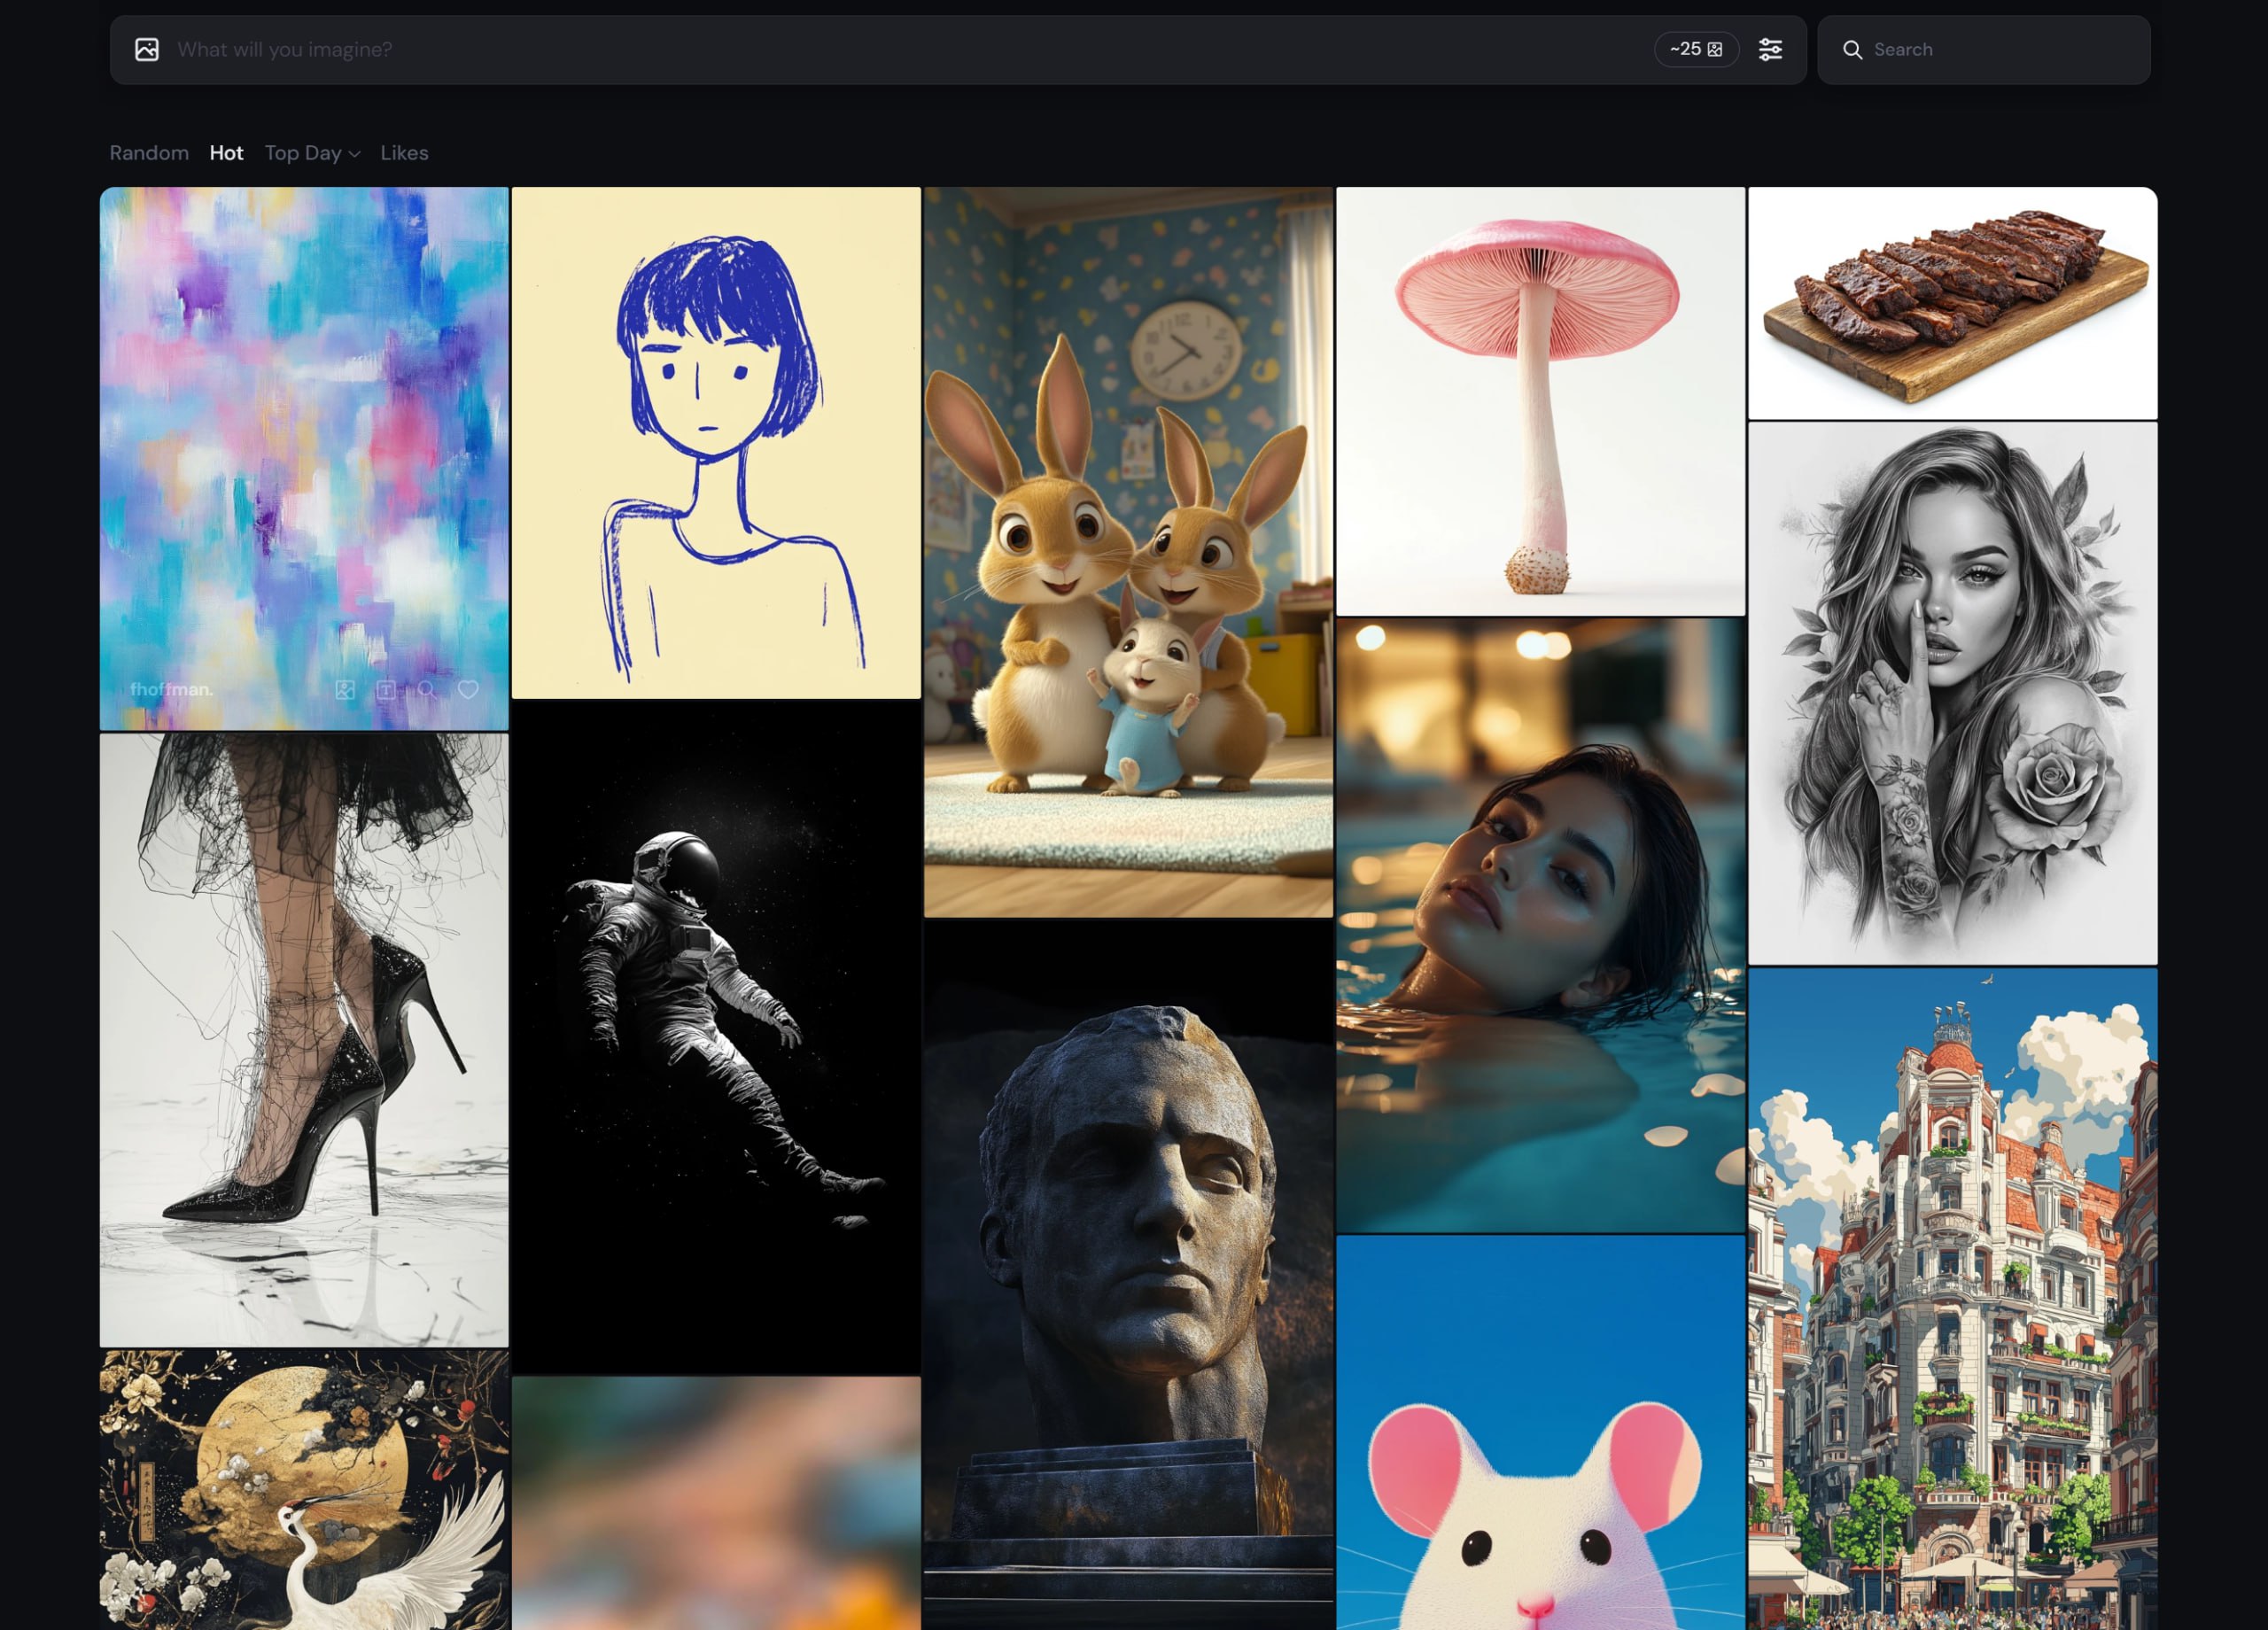The image size is (2268, 1630).
Task: Click the ~25 image count badge
Action: tap(1696, 50)
